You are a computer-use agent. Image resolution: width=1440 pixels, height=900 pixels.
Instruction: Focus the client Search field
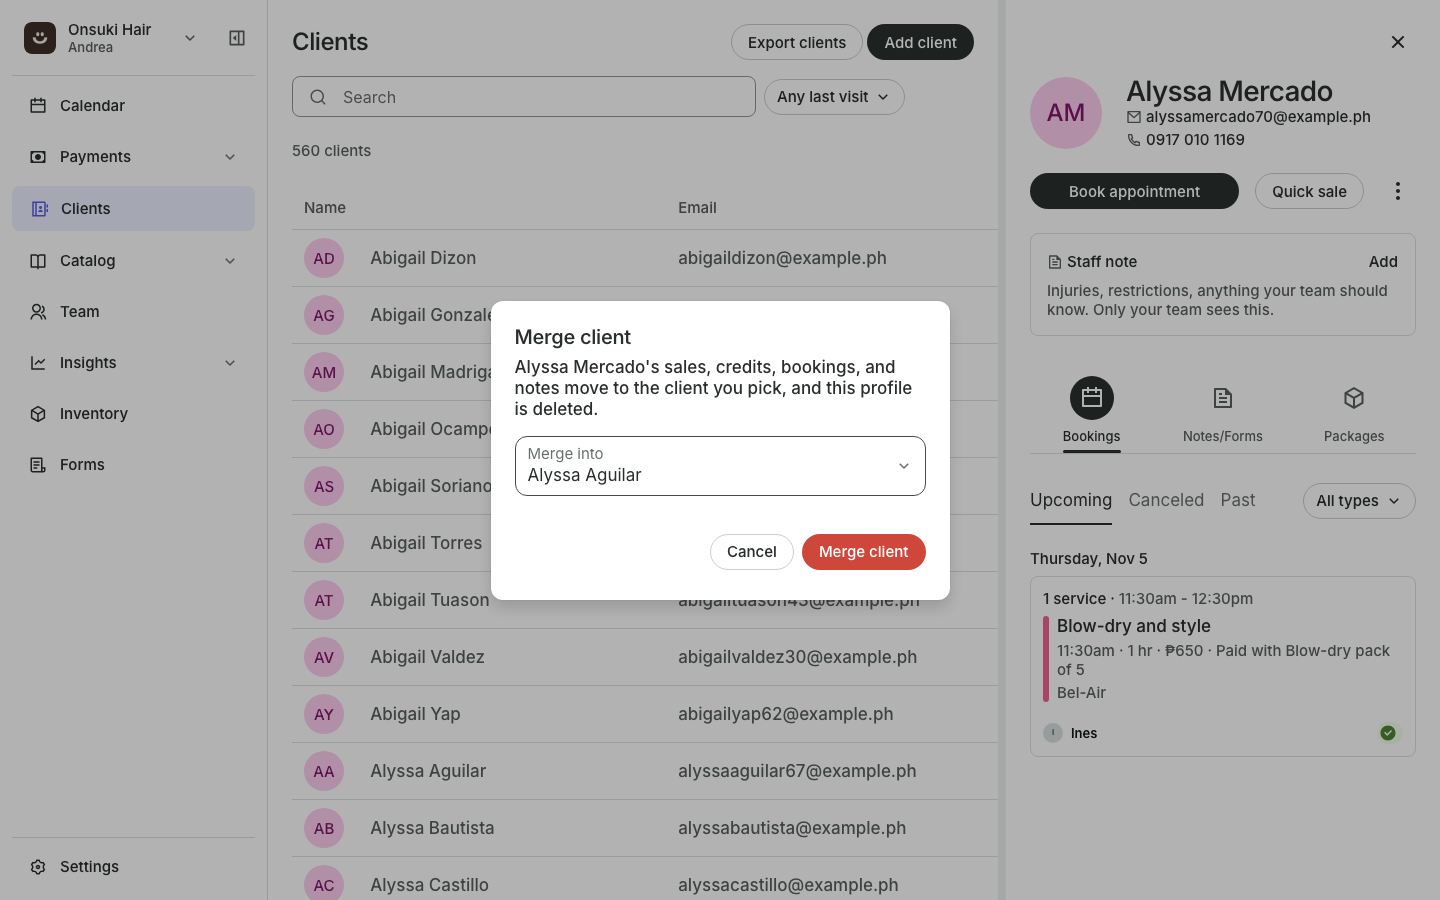(524, 97)
